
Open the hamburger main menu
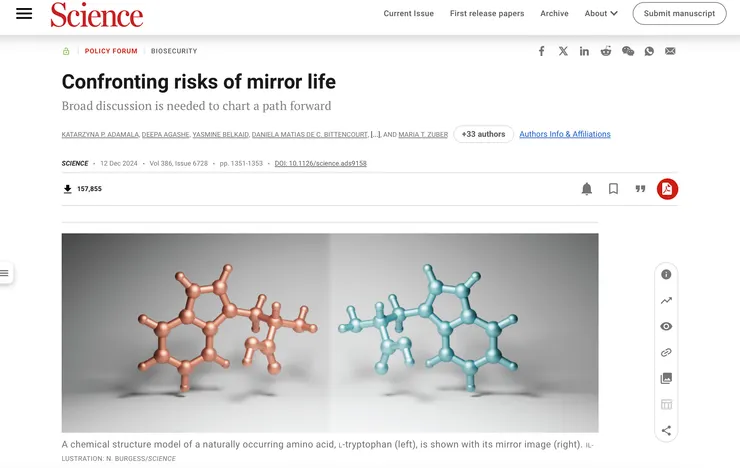[24, 13]
